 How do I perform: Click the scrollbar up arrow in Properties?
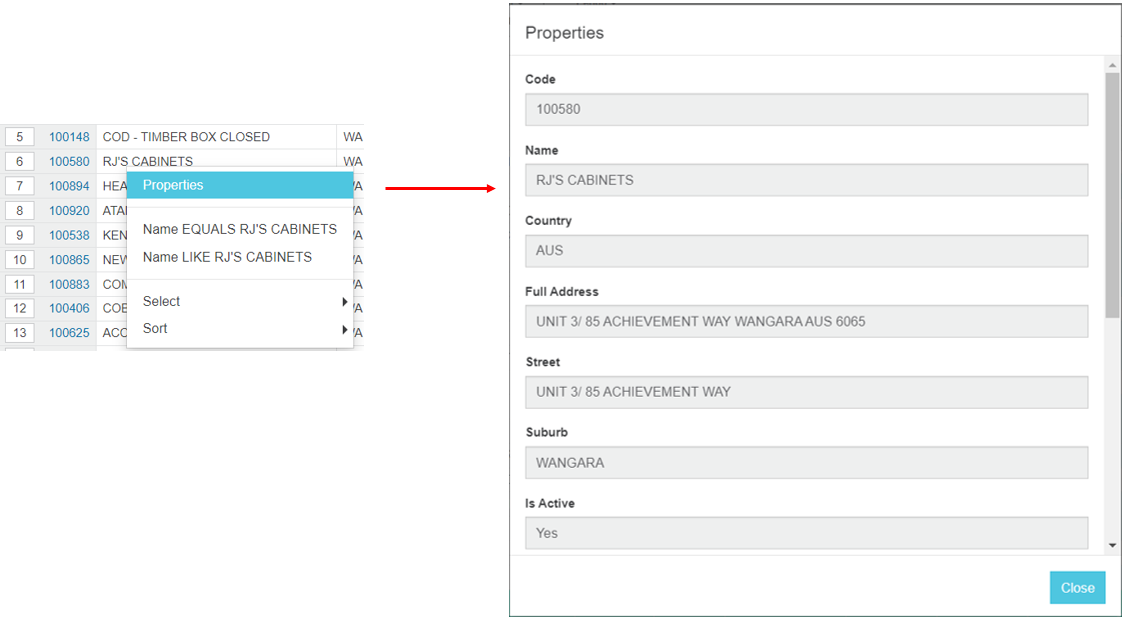[x=1112, y=66]
